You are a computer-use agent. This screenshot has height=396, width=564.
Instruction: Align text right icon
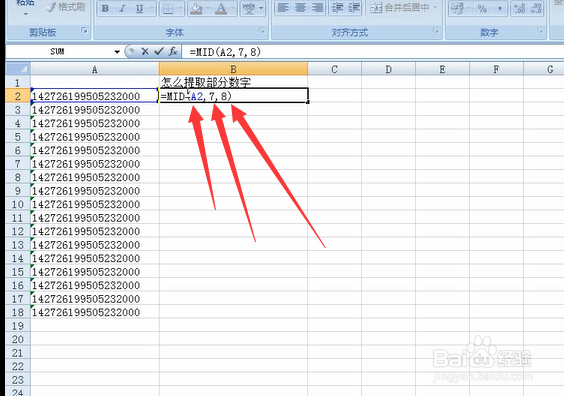click(x=318, y=8)
